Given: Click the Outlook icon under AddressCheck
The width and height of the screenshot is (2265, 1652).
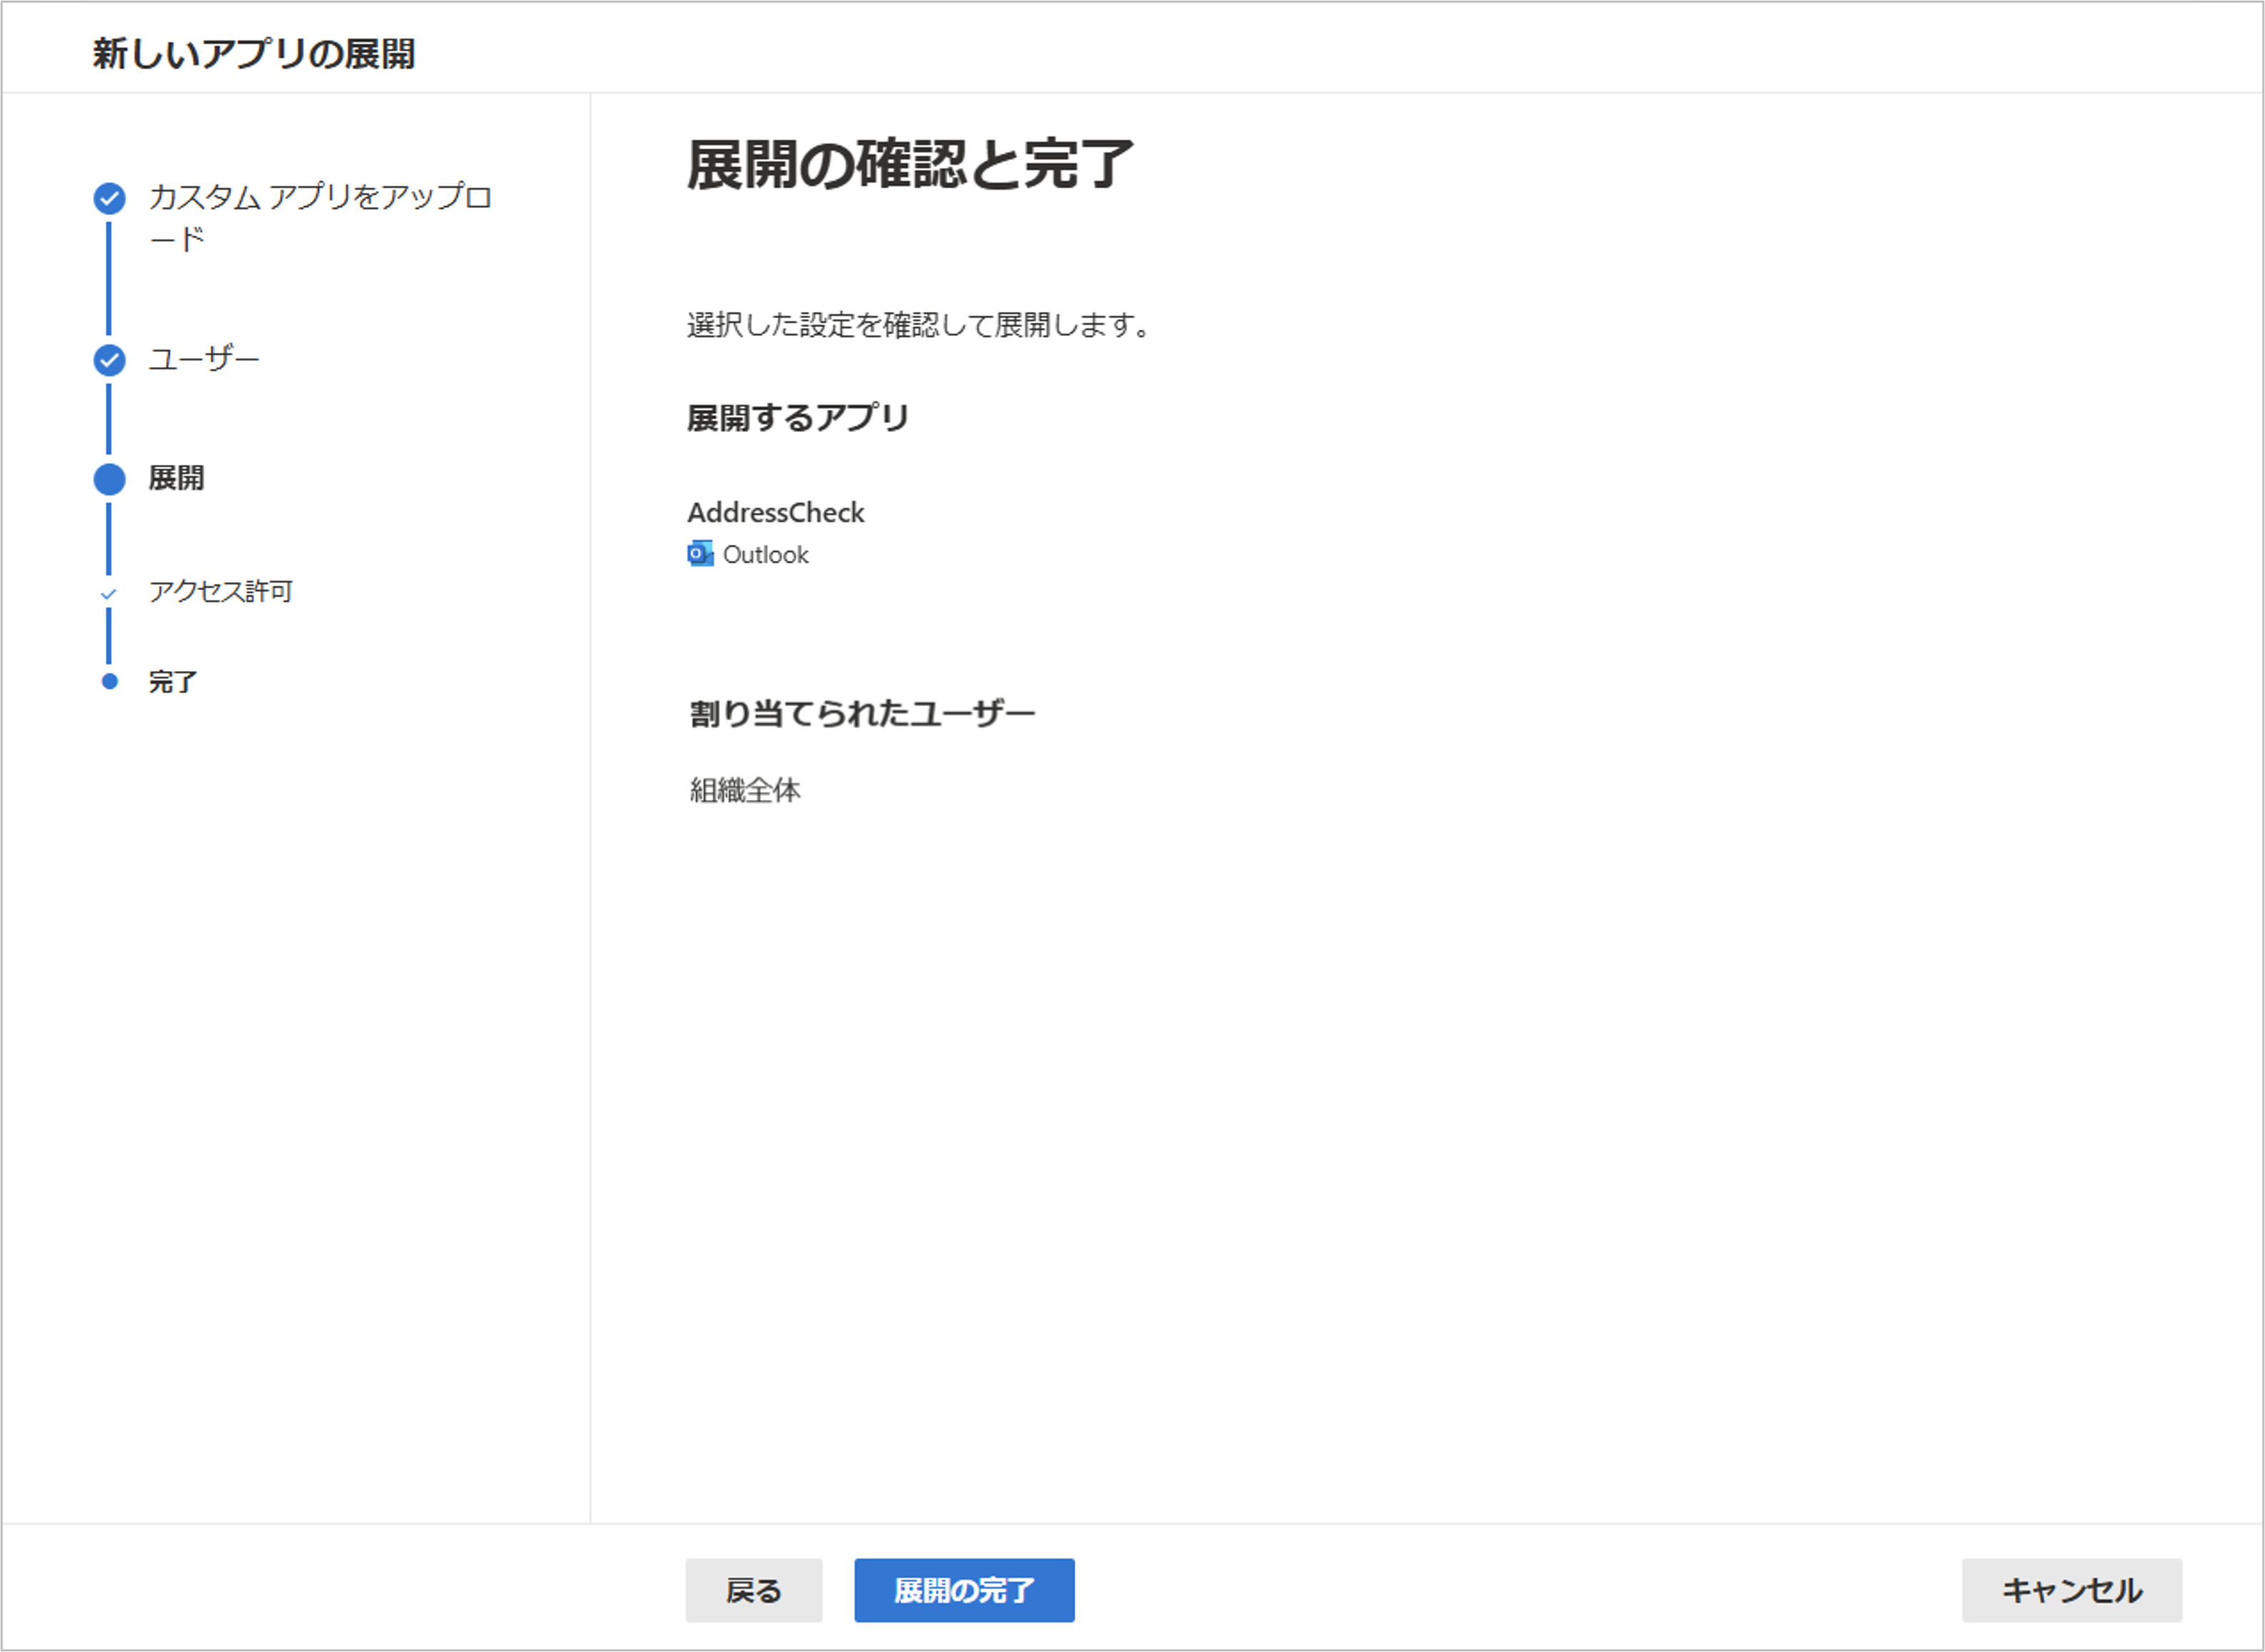Looking at the screenshot, I should [700, 554].
